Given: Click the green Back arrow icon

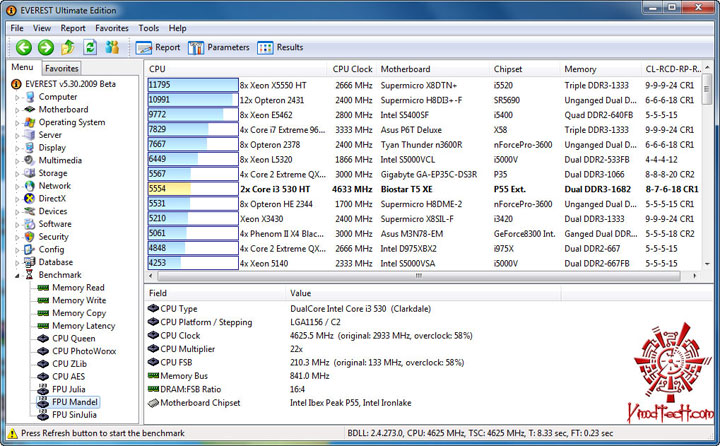Looking at the screenshot, I should point(23,47).
